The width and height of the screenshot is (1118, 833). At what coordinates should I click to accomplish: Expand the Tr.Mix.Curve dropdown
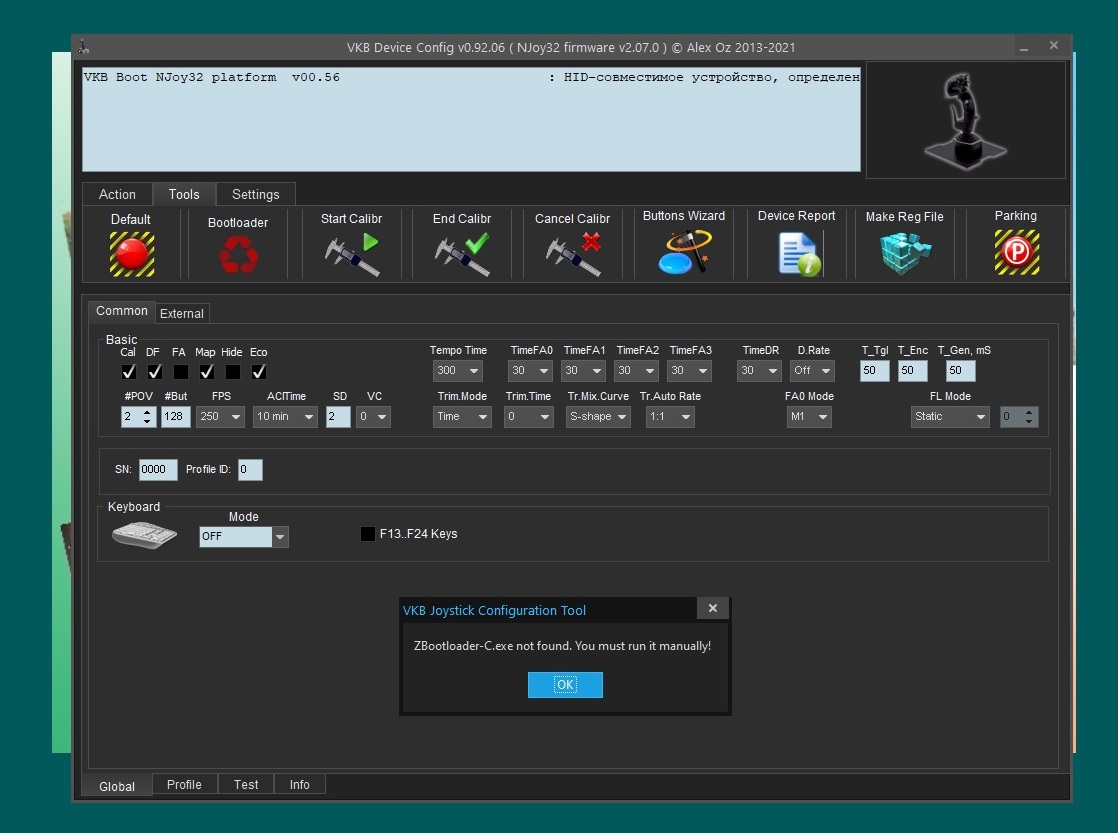(x=598, y=416)
